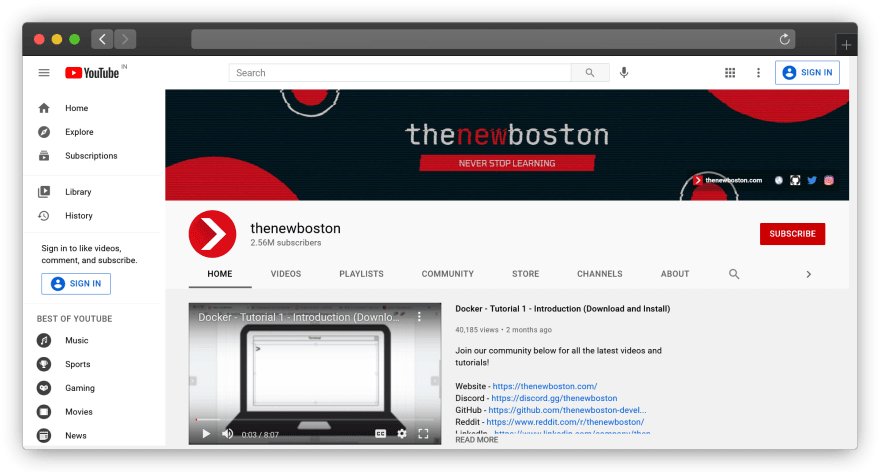Select the HOME channel tab
Screen dimensions: 880x472
[x=219, y=274]
